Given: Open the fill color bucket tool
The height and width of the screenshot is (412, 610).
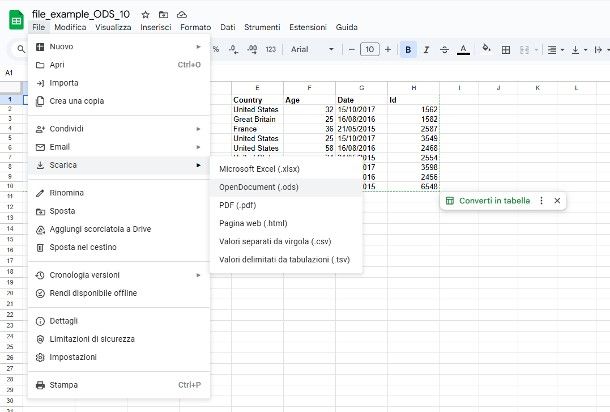Looking at the screenshot, I should coord(486,49).
